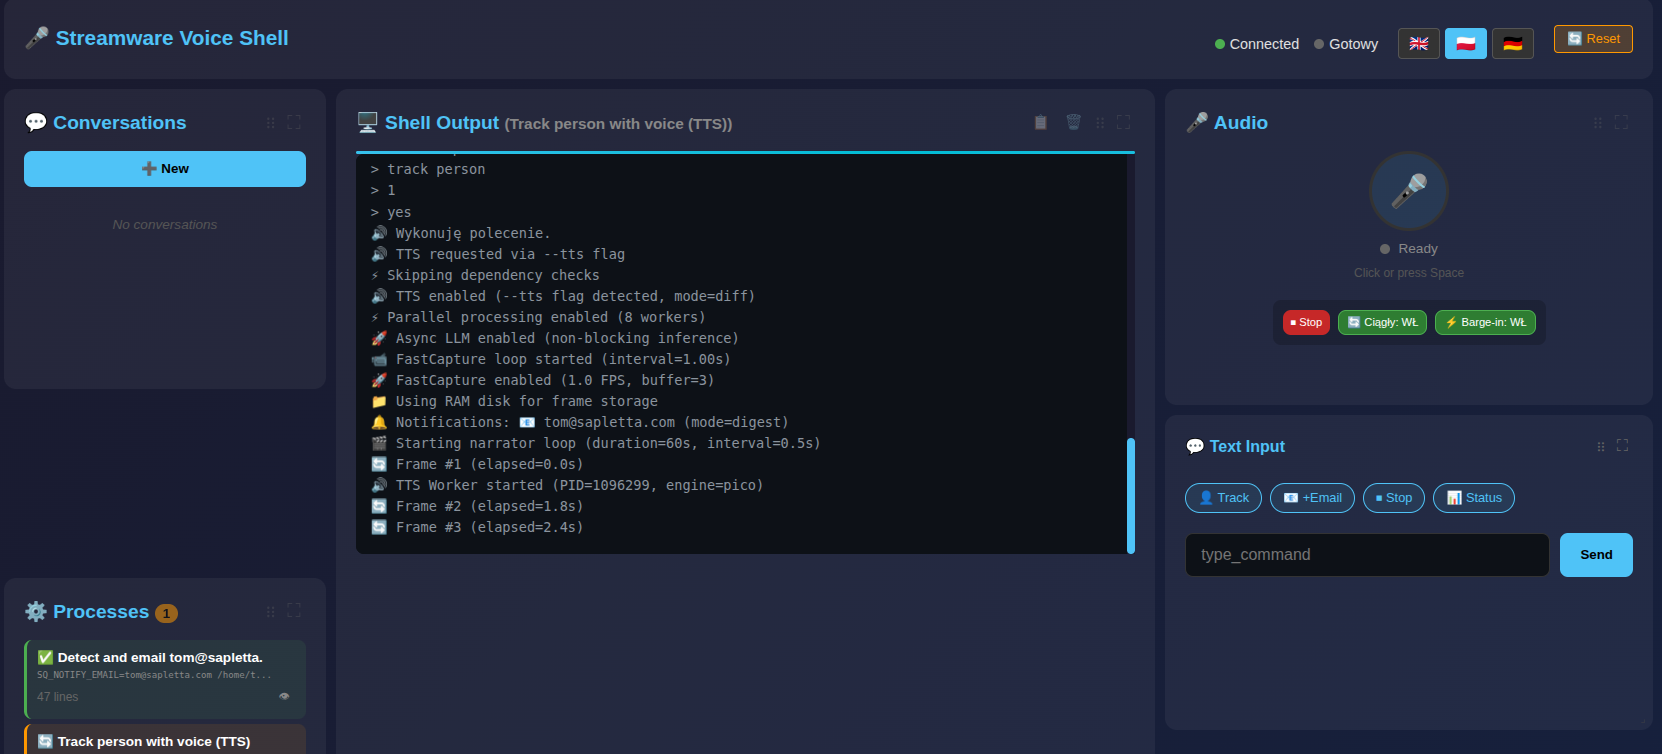Start a New conversation
This screenshot has width=1662, height=754.
coord(165,169)
